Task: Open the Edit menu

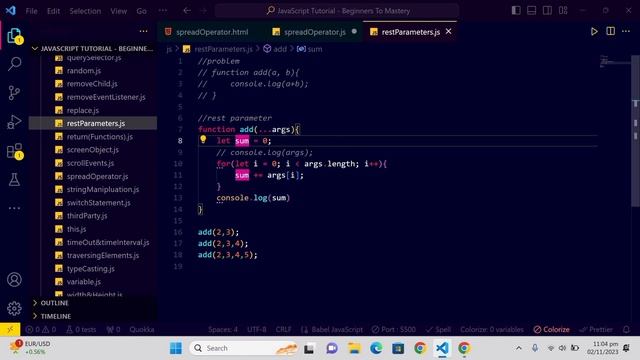Action: pyautogui.click(x=53, y=11)
